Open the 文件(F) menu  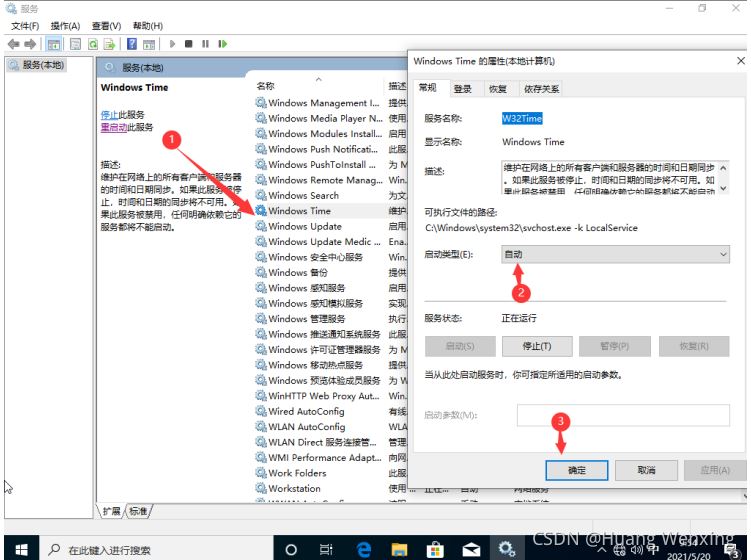pyautogui.click(x=25, y=26)
